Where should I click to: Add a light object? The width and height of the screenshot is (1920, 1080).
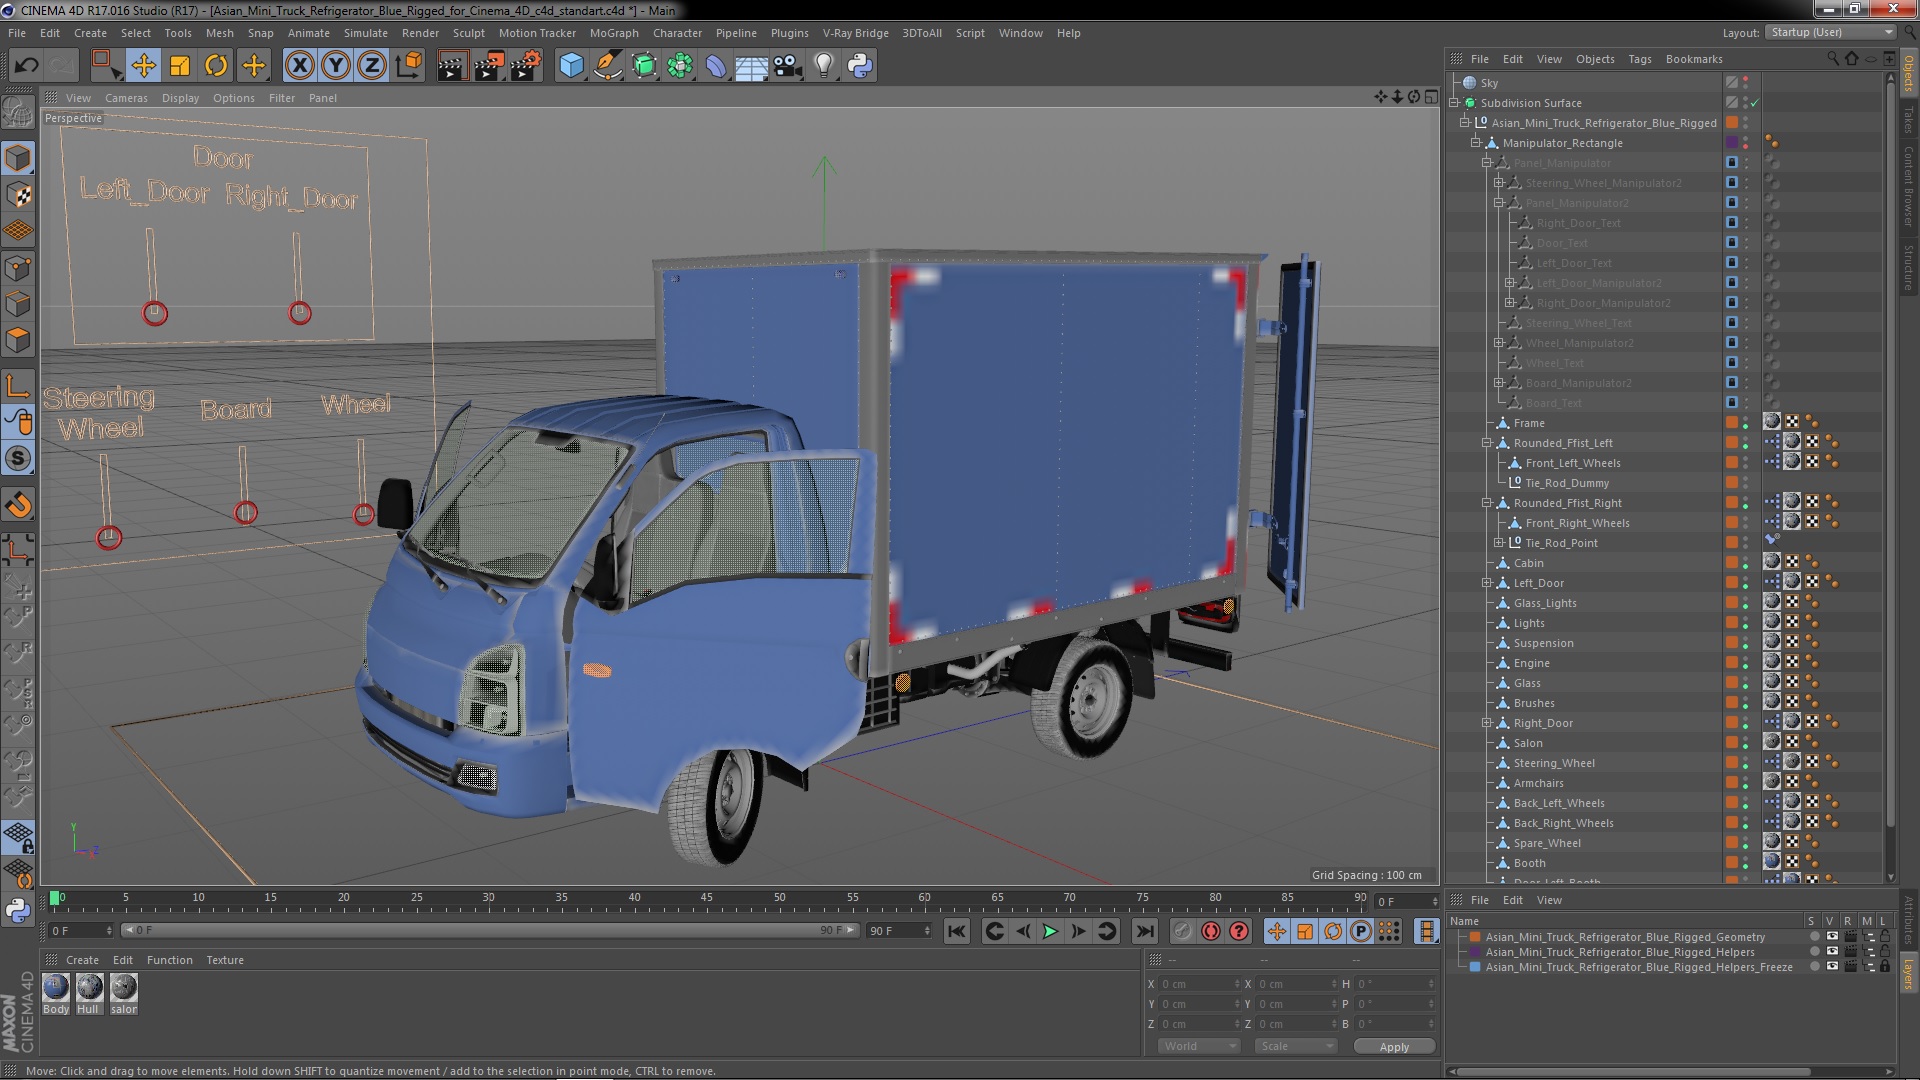click(824, 66)
